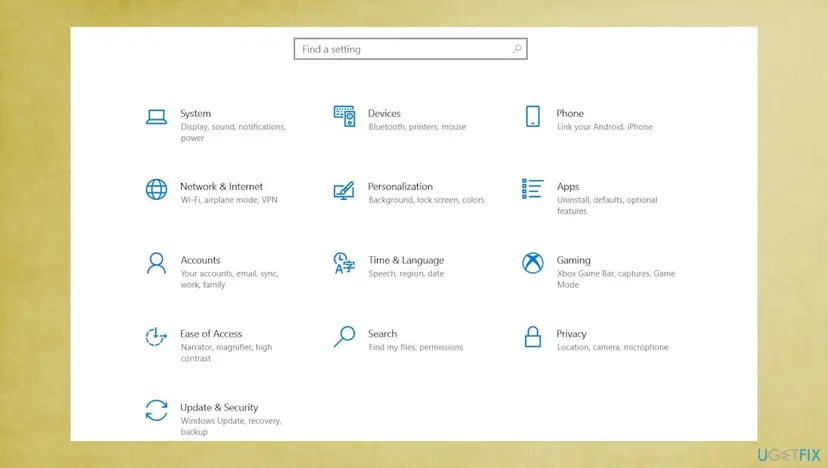Click 'Uninstall, defaults, optional features' description

607,205
